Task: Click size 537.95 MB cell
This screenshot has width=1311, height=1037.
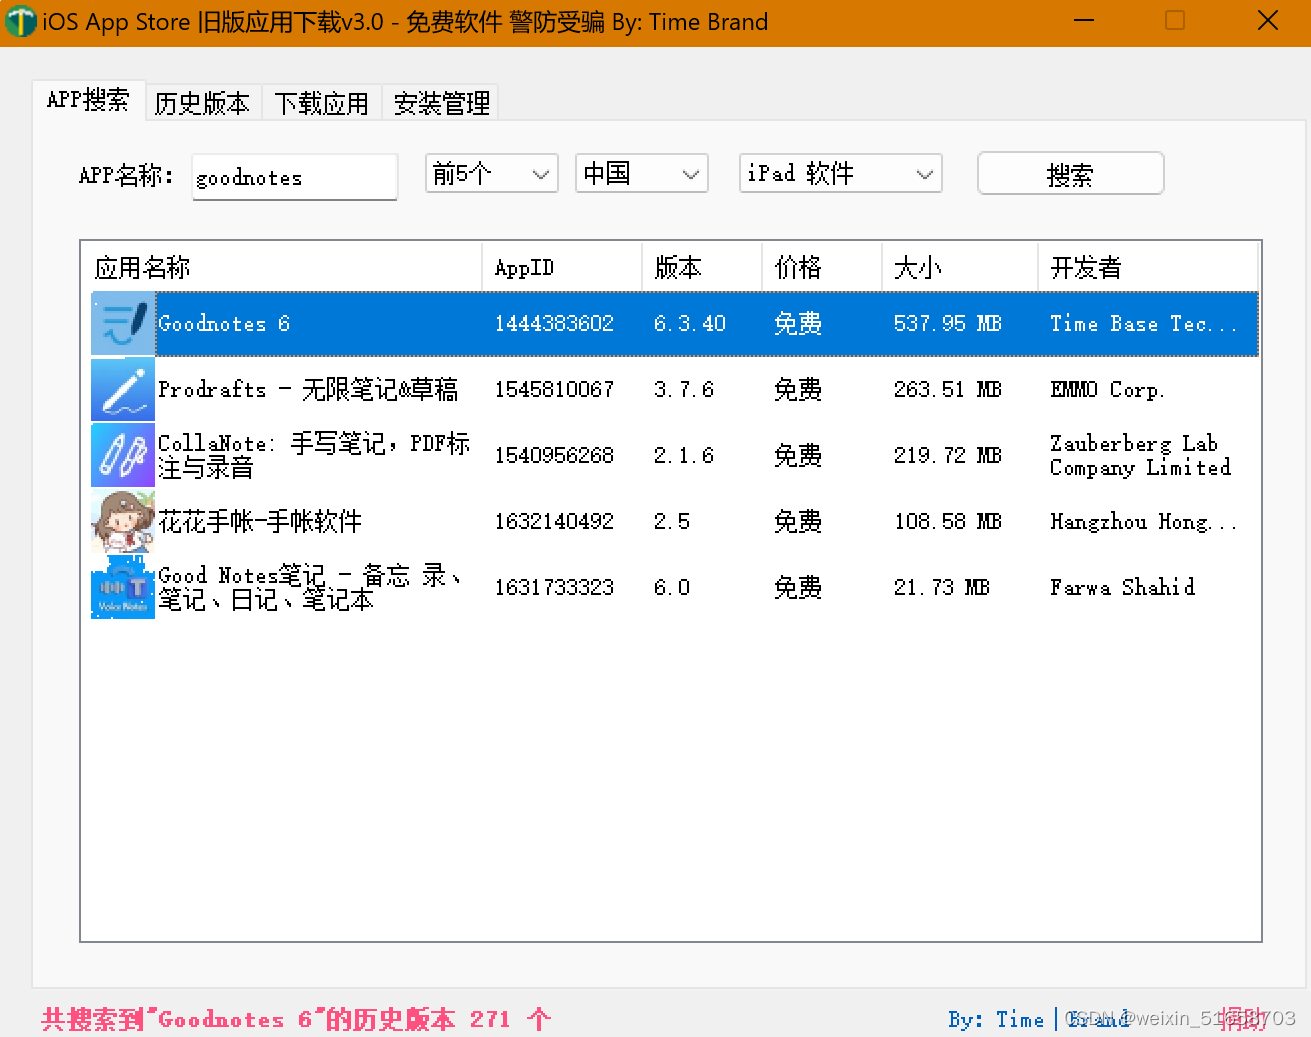Action: pyautogui.click(x=948, y=323)
